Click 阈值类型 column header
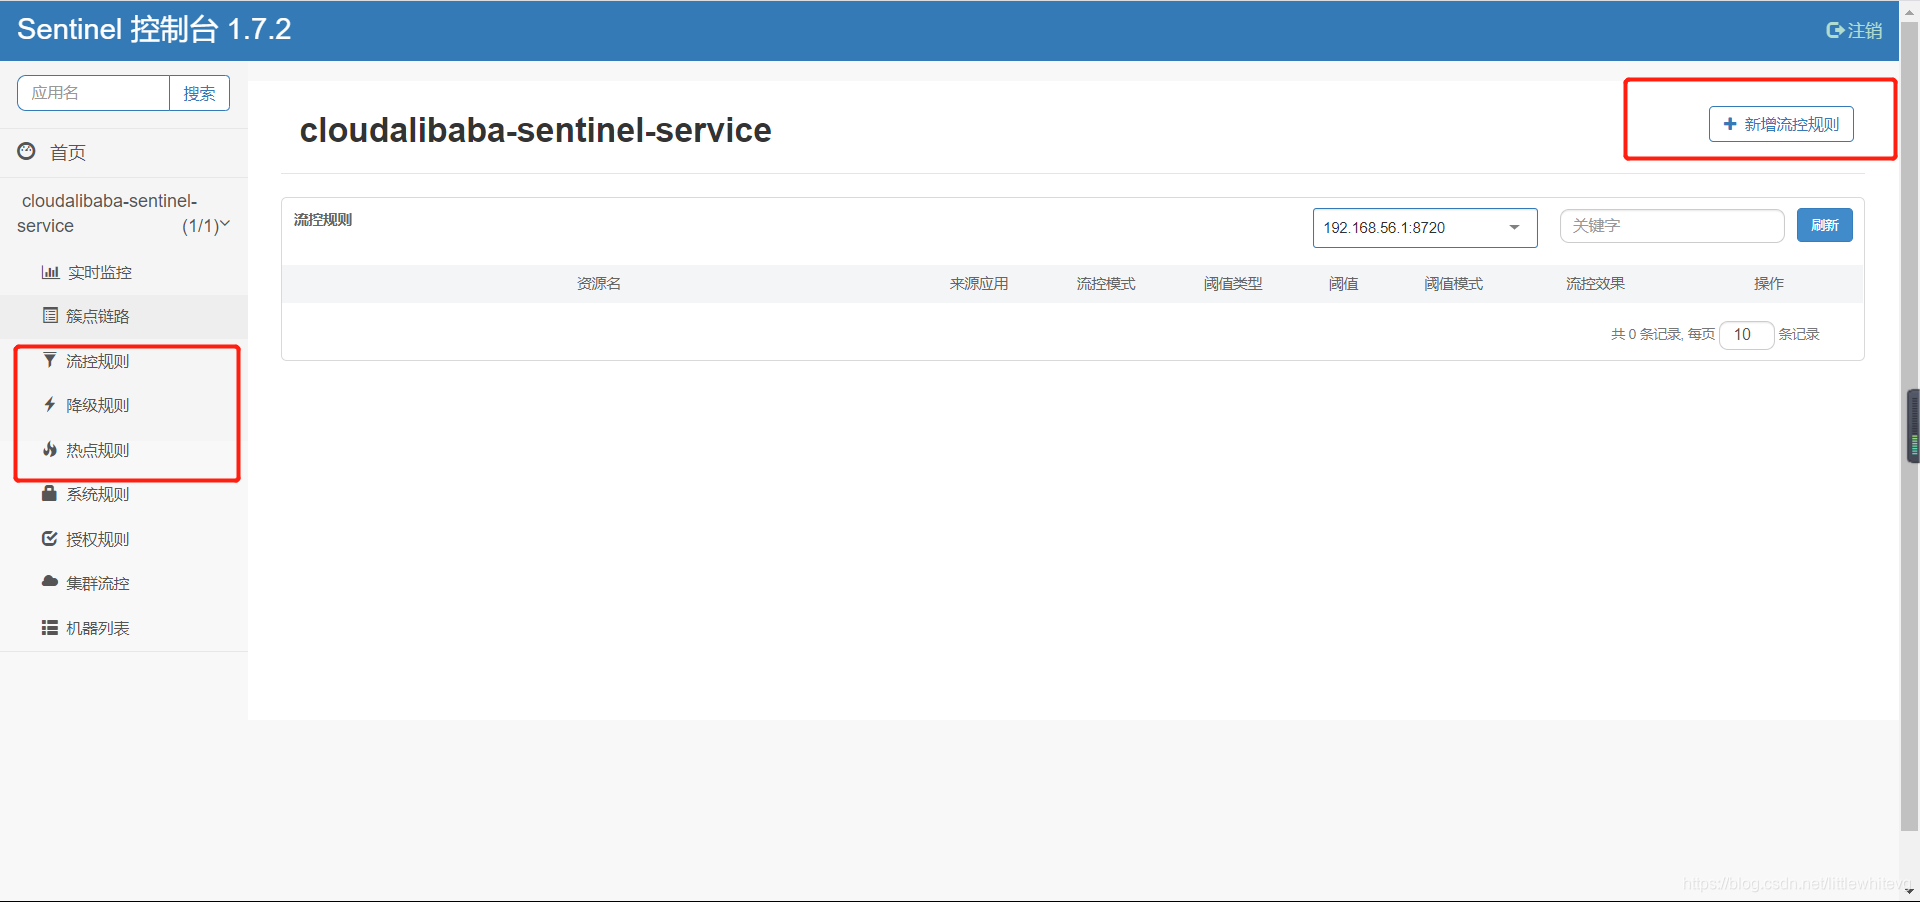 [1233, 284]
